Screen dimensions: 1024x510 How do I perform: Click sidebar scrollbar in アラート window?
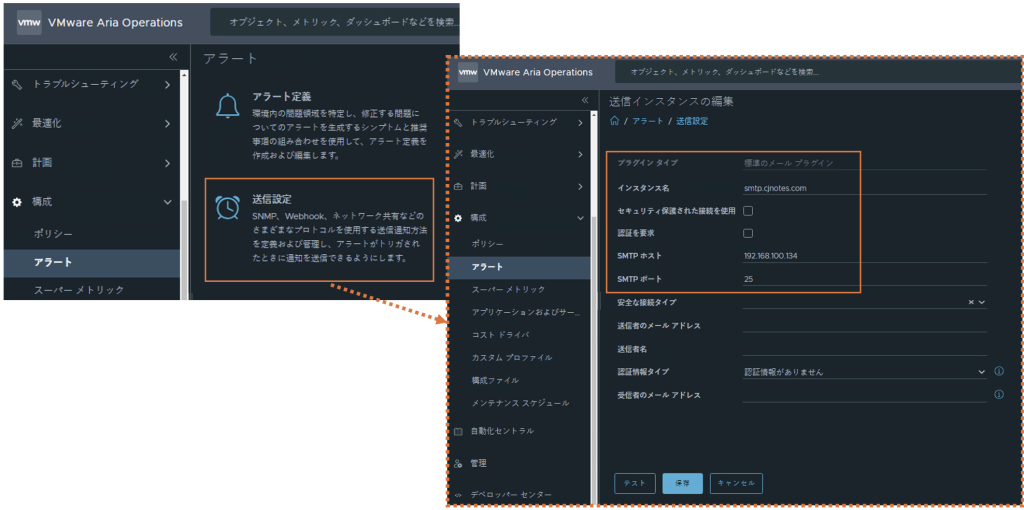pos(184,250)
